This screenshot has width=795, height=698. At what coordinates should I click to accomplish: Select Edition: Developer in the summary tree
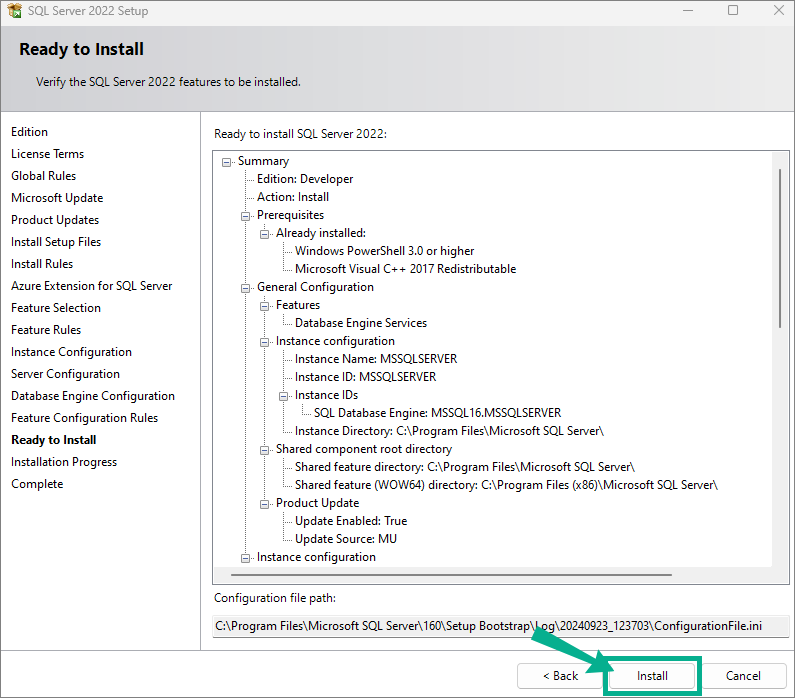pos(305,179)
